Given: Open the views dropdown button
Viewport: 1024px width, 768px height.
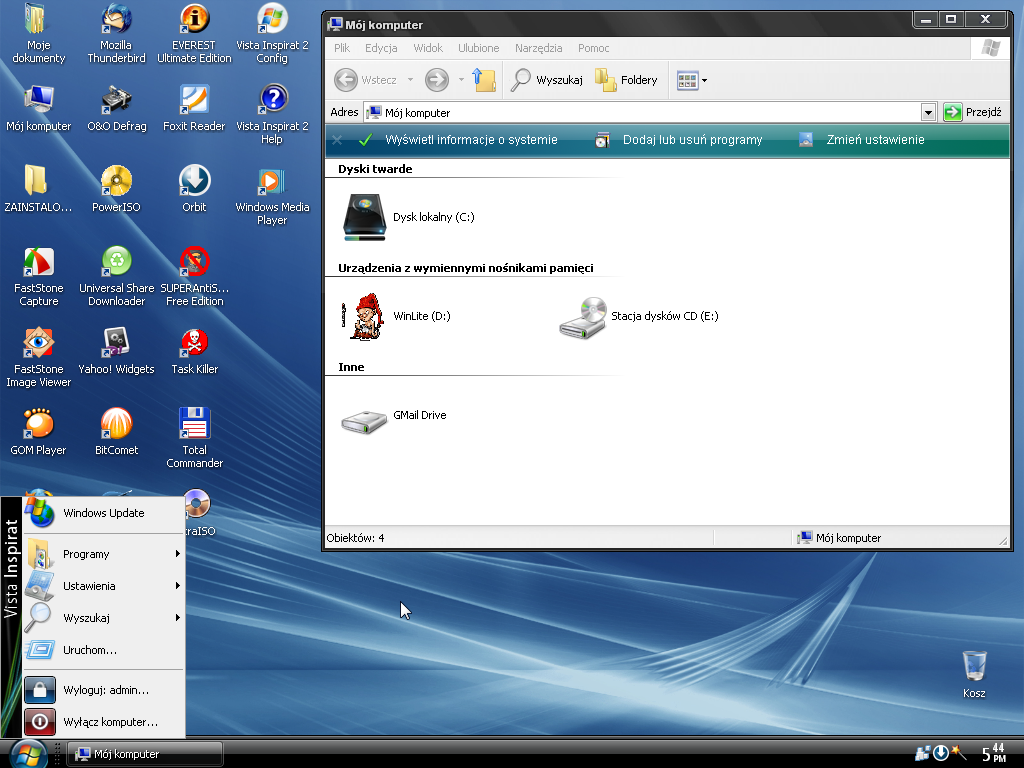Looking at the screenshot, I should [692, 80].
